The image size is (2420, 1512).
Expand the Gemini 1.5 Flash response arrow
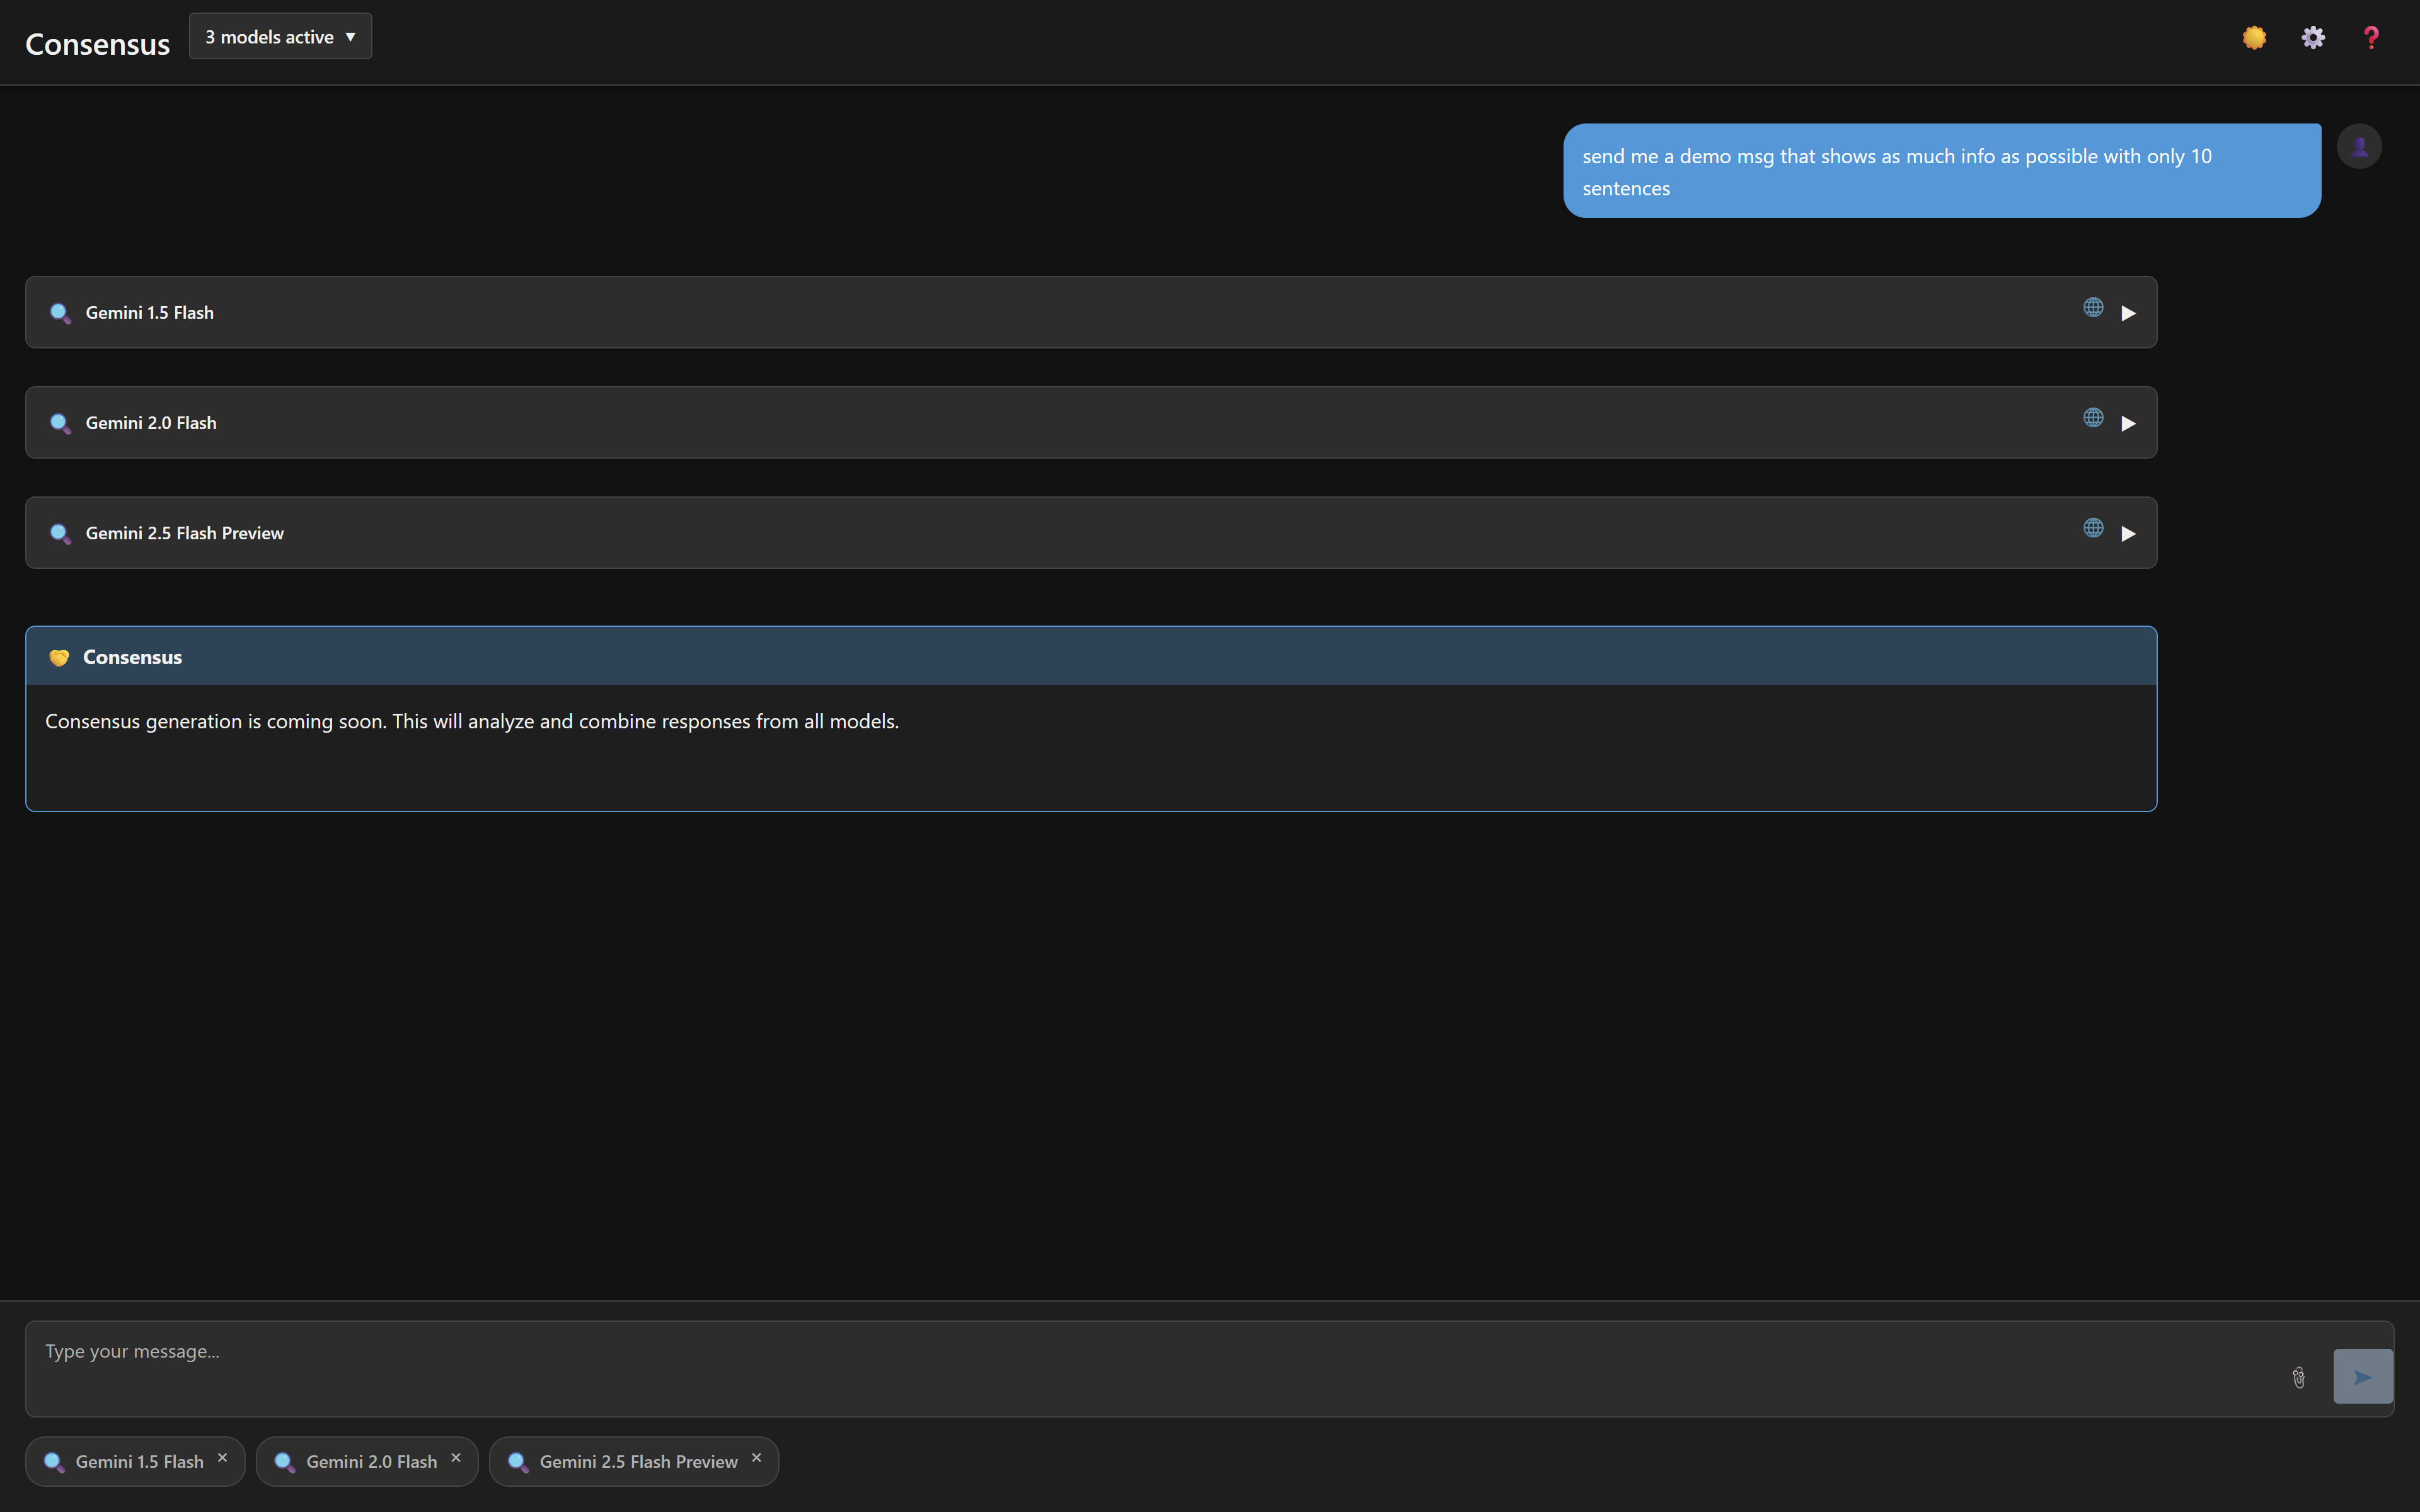click(x=2128, y=313)
